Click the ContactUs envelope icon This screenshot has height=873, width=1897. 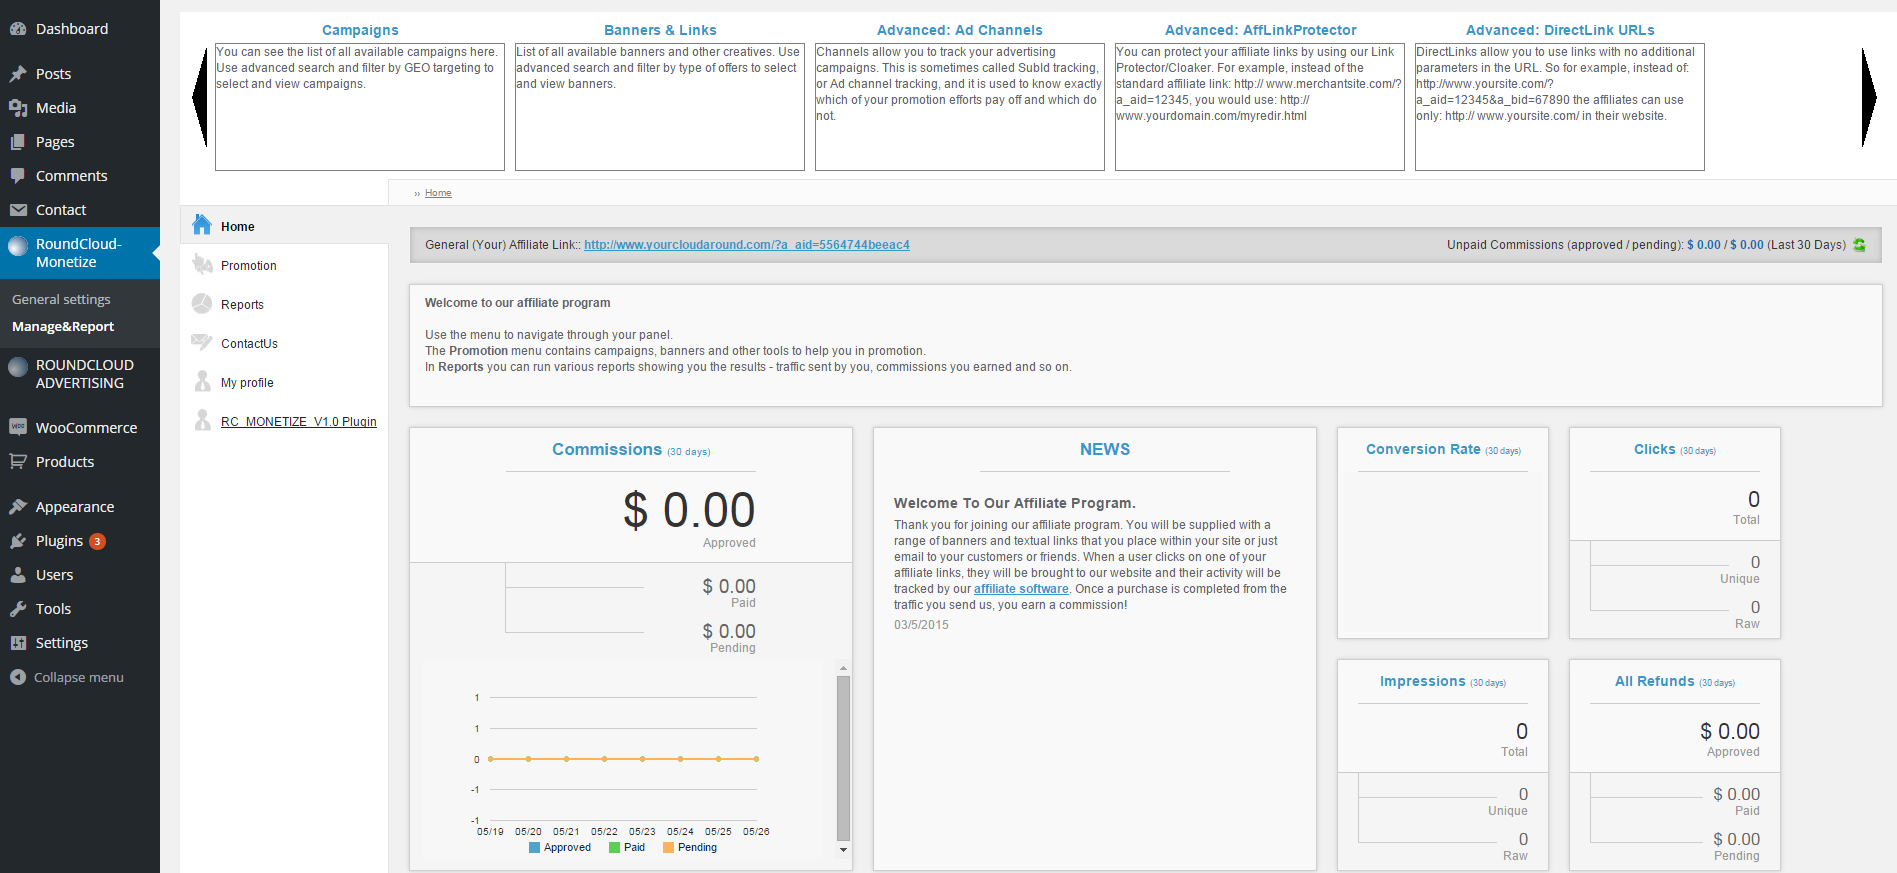[x=202, y=342]
